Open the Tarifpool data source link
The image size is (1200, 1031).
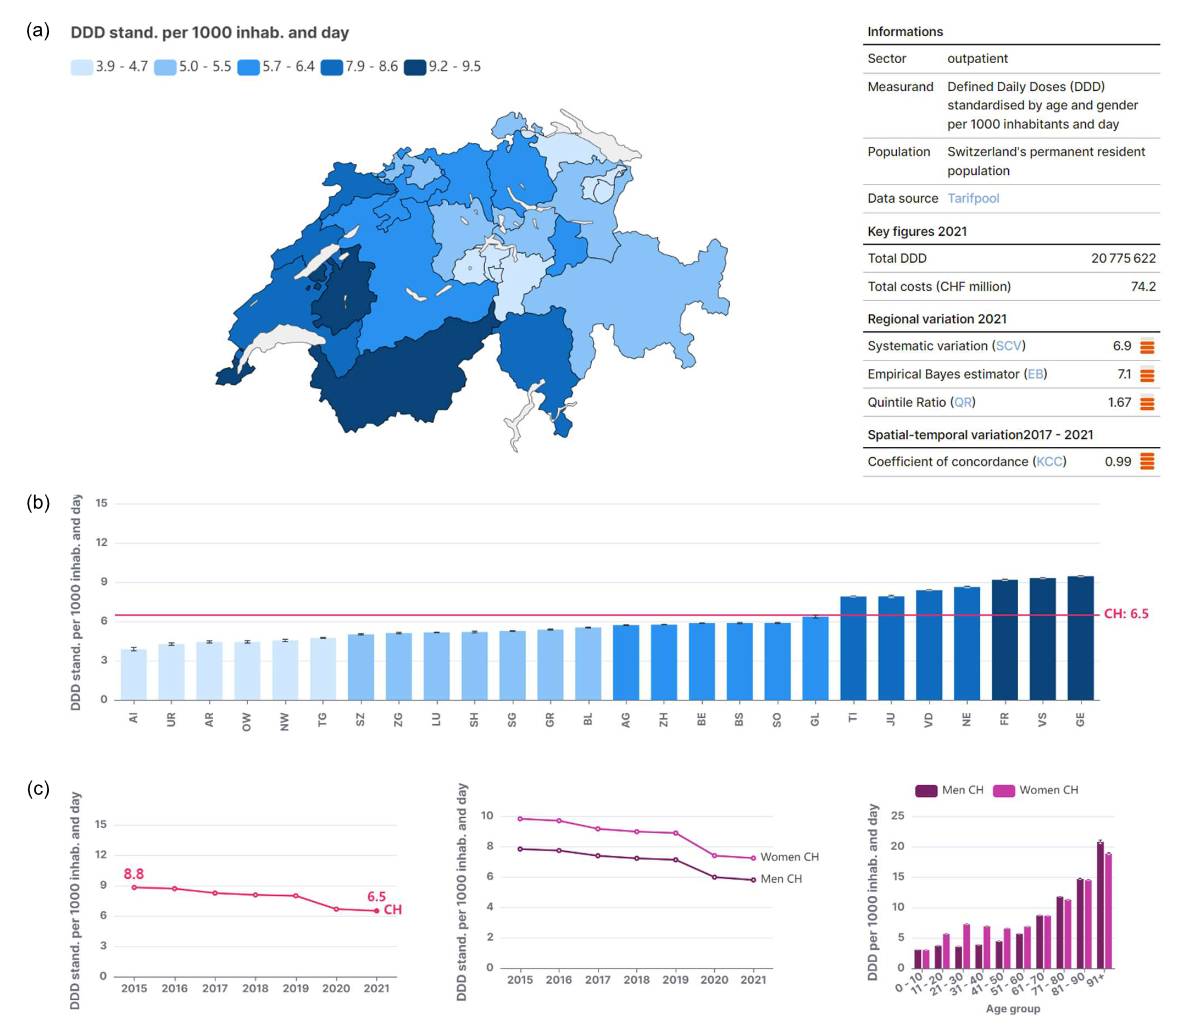click(x=973, y=198)
